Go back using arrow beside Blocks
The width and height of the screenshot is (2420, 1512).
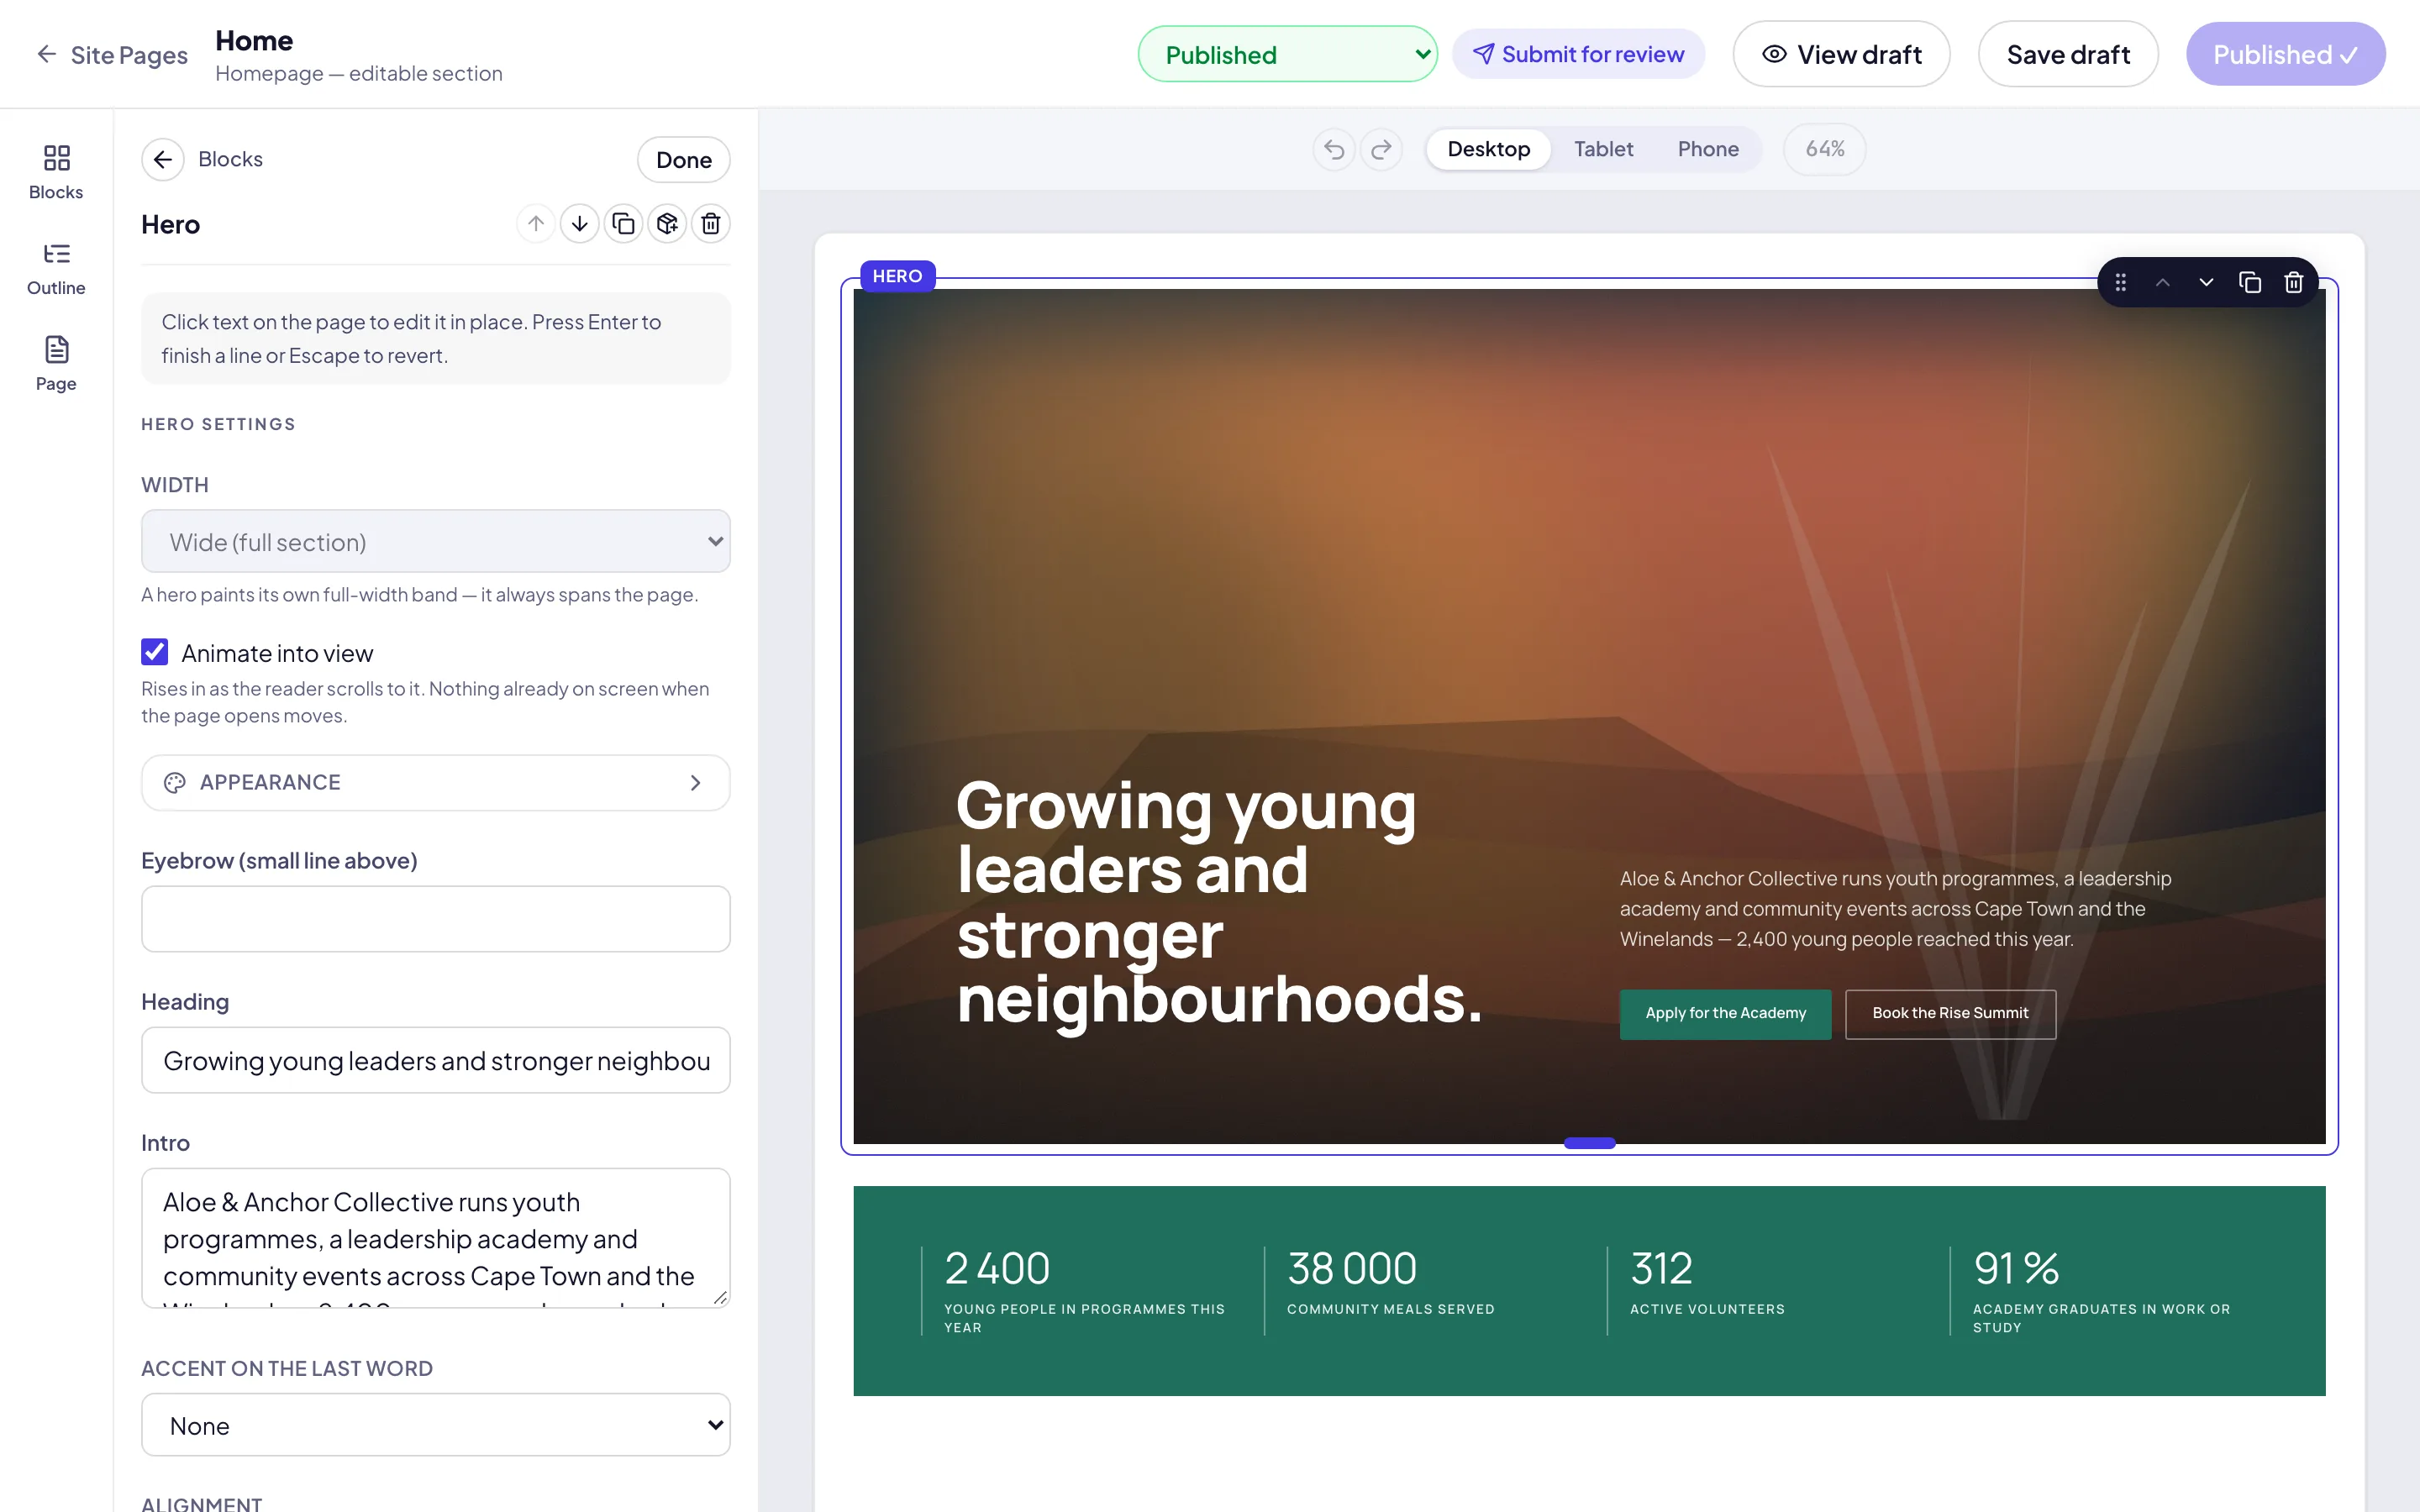point(162,160)
